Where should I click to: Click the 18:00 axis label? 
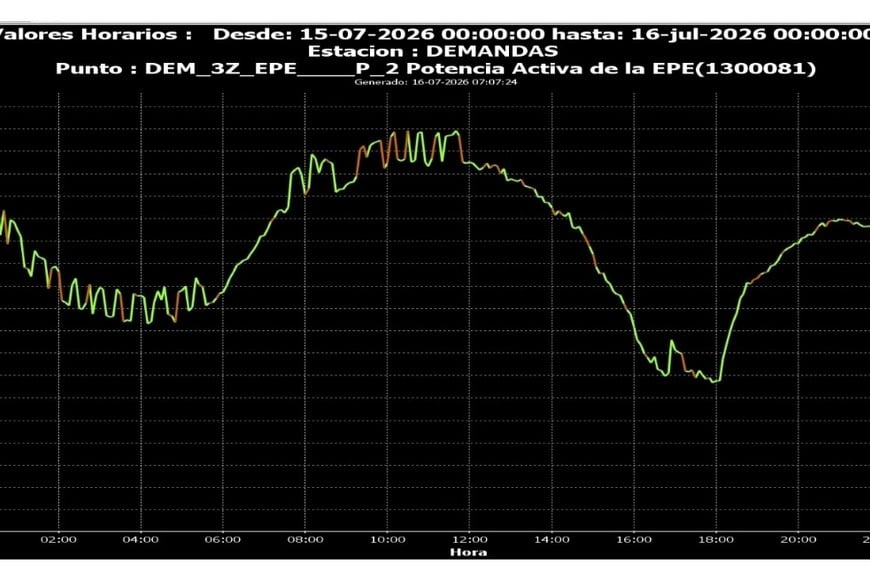(x=716, y=539)
